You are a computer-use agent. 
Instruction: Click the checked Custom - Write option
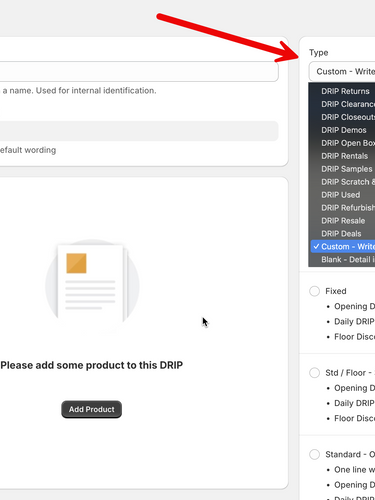(343, 247)
